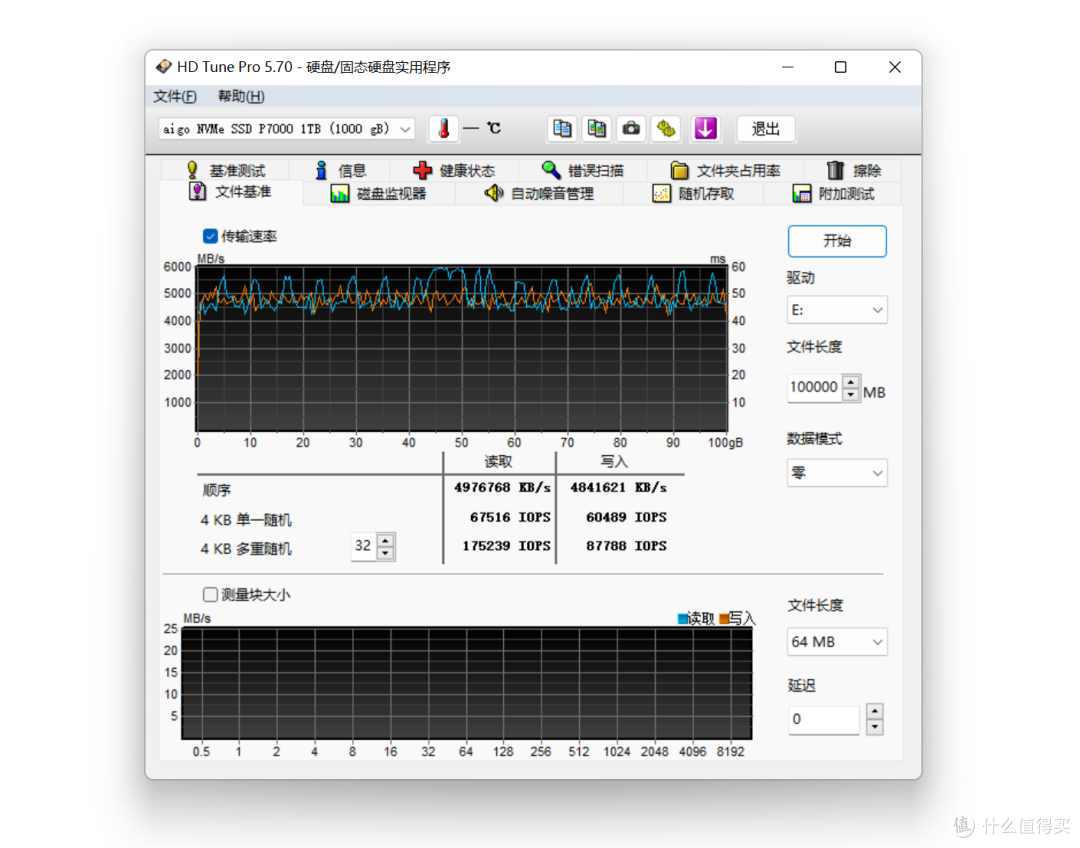Open the 驱动 E: dropdown
Viewport: 1080px width, 848px height.
837,310
